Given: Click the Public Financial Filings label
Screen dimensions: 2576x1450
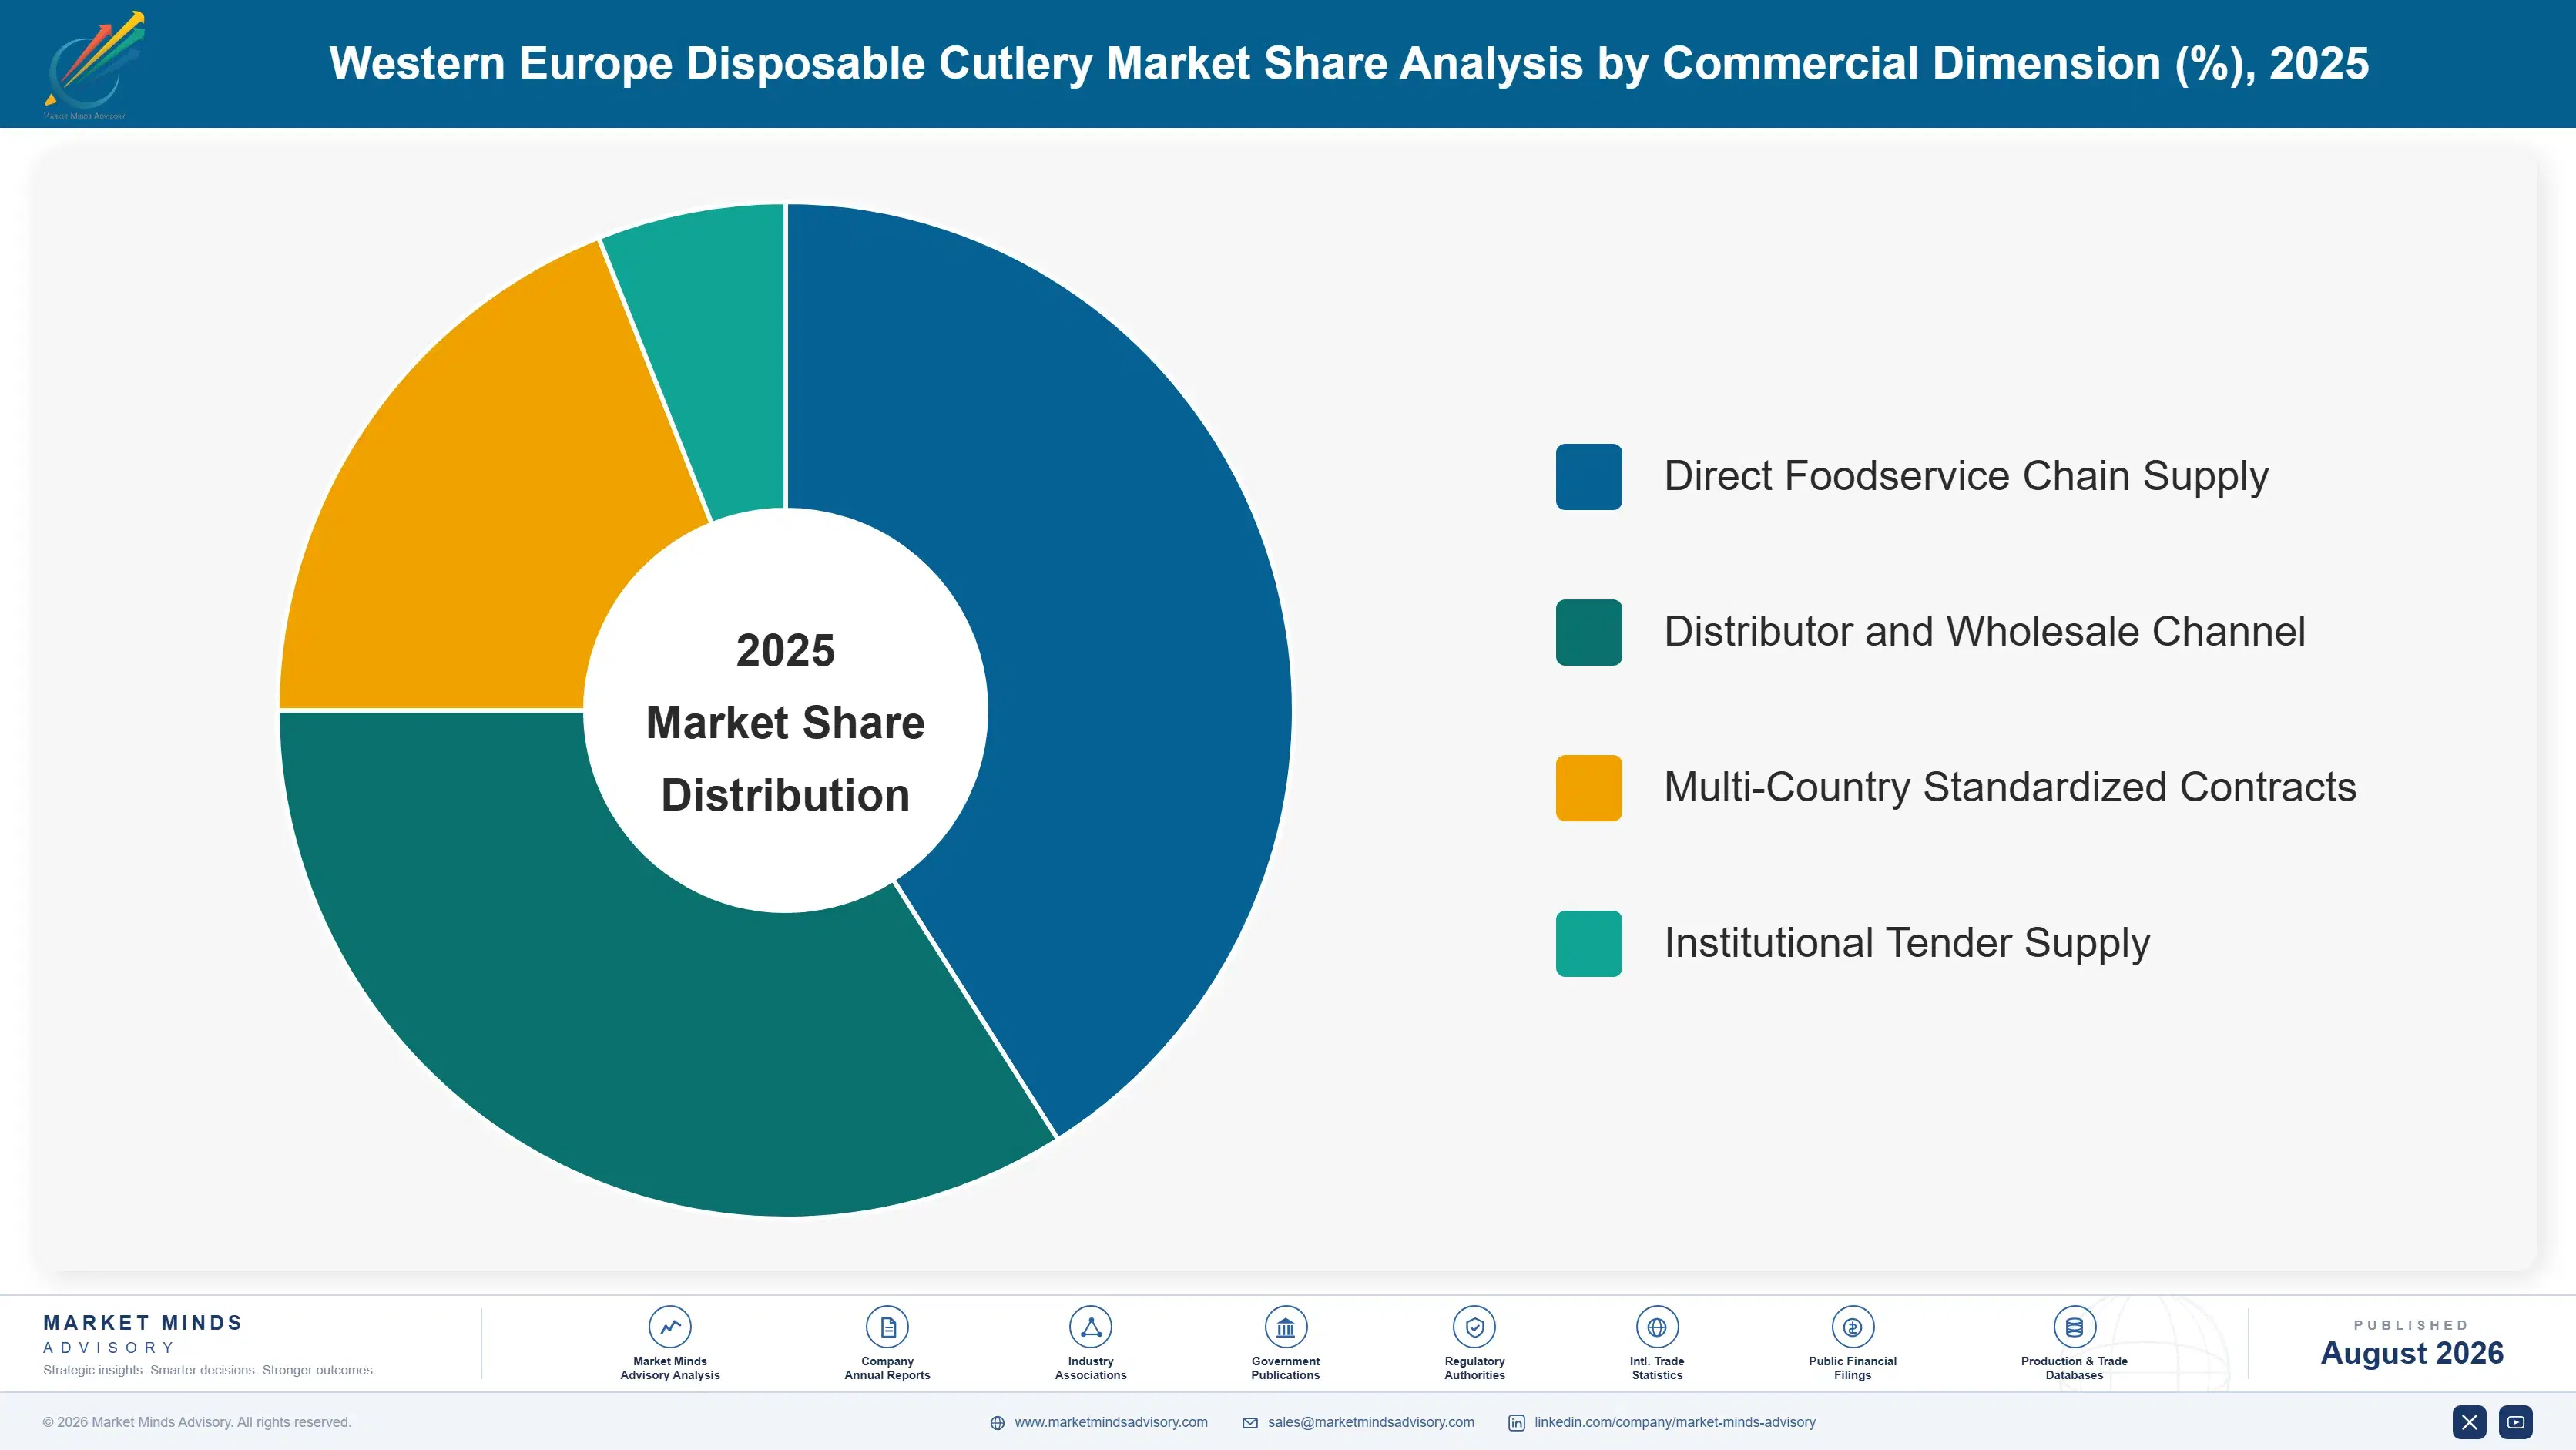Looking at the screenshot, I should (1852, 1368).
